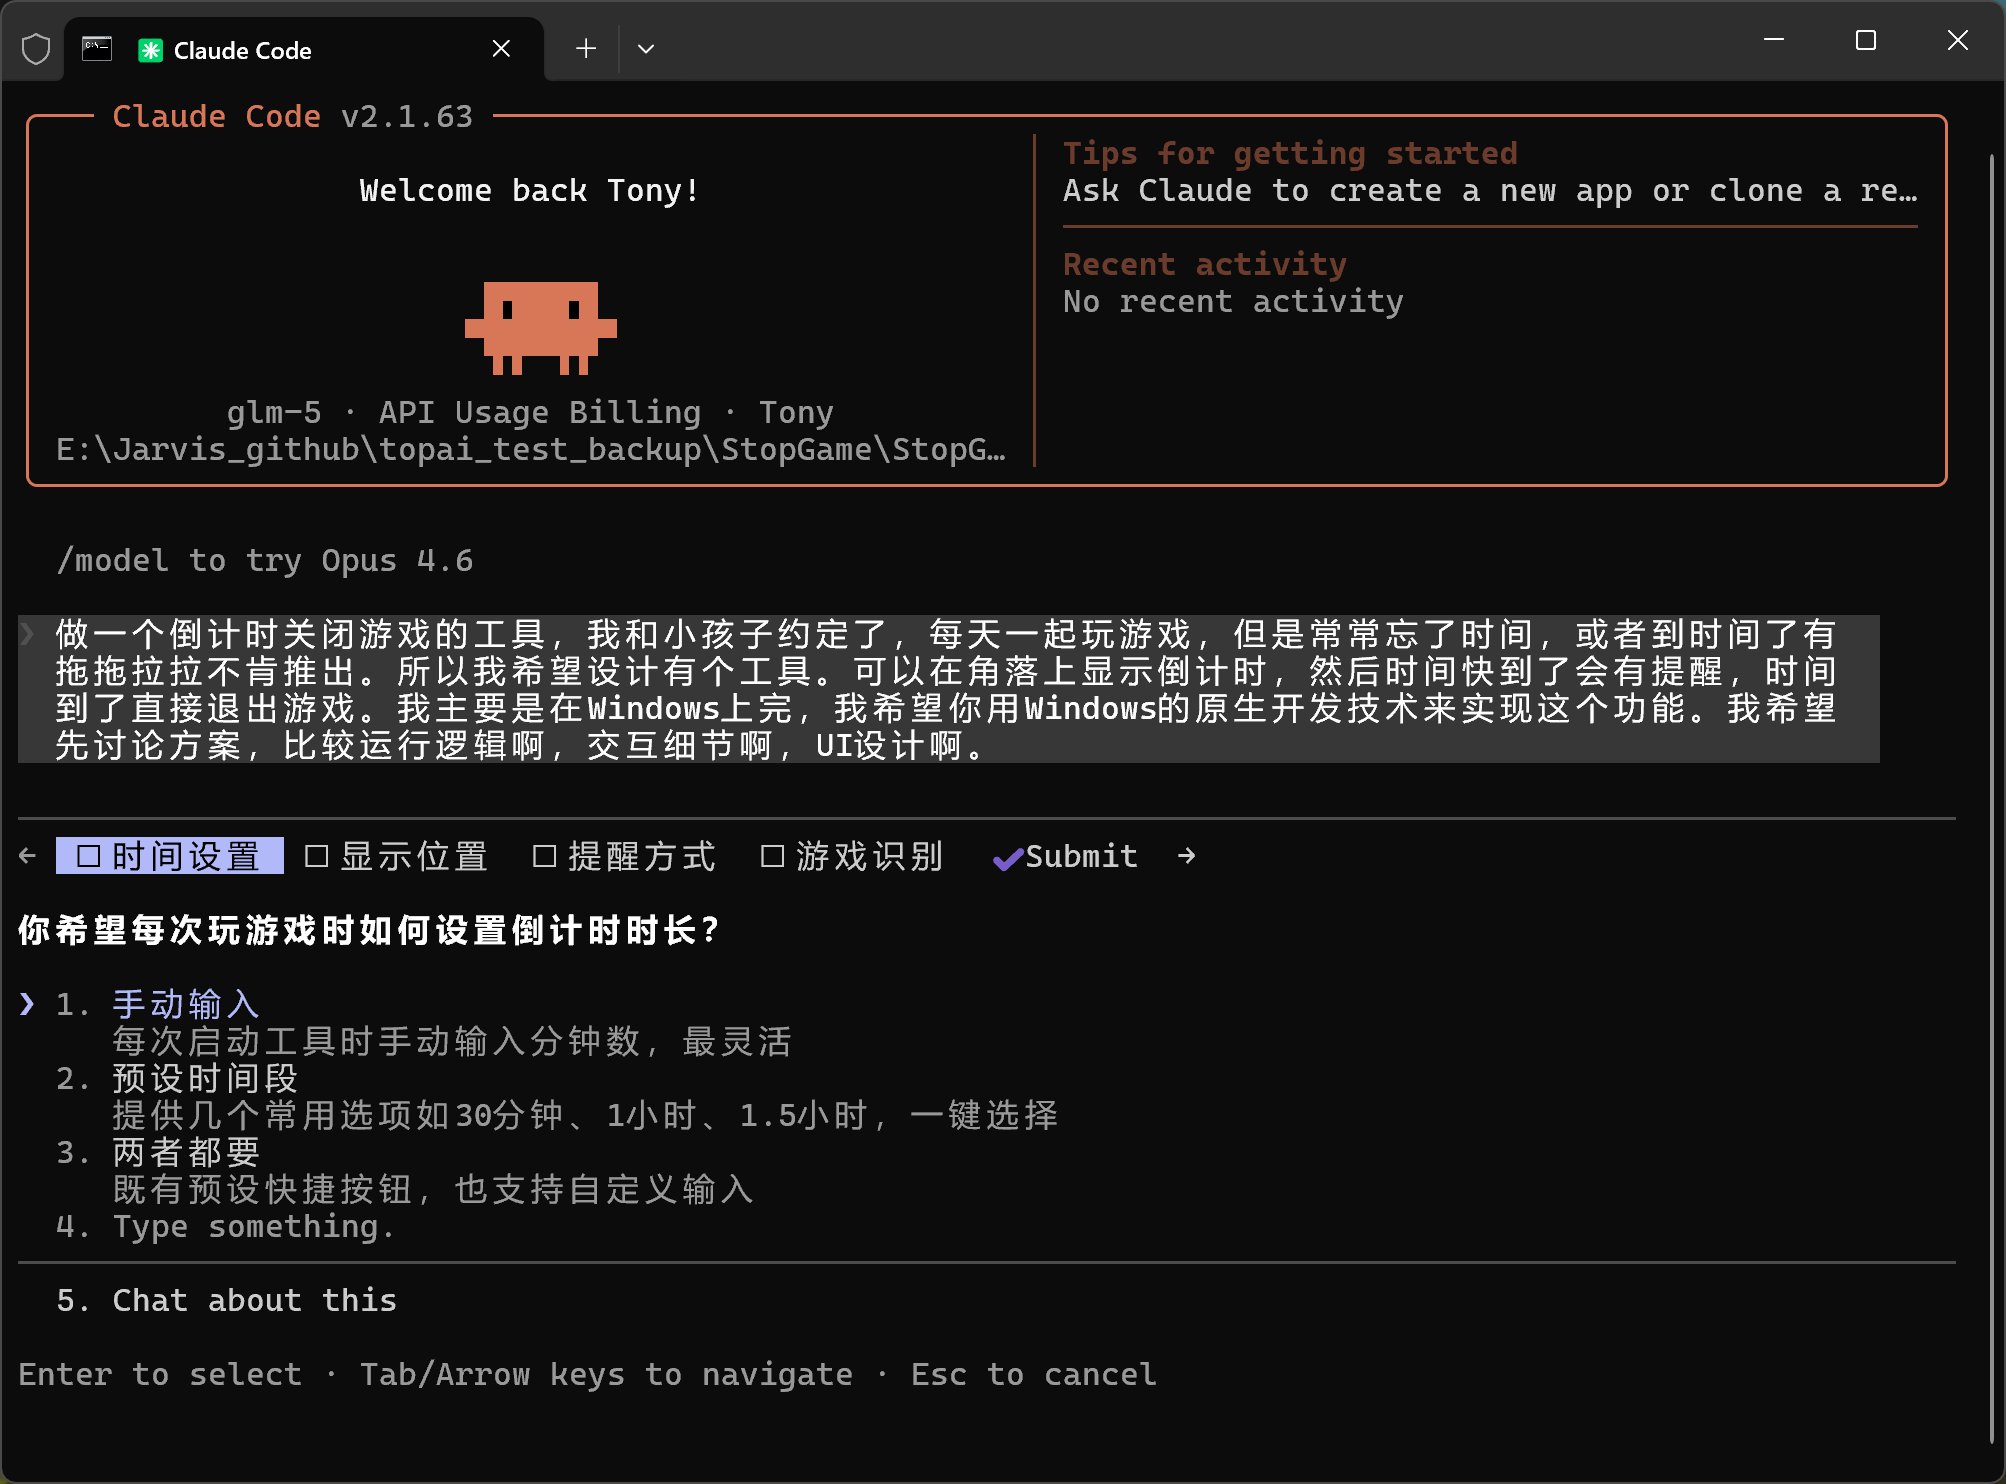This screenshot has height=1484, width=2006.
Task: Select the 提醒方式 checkbox tab
Action: [x=625, y=856]
